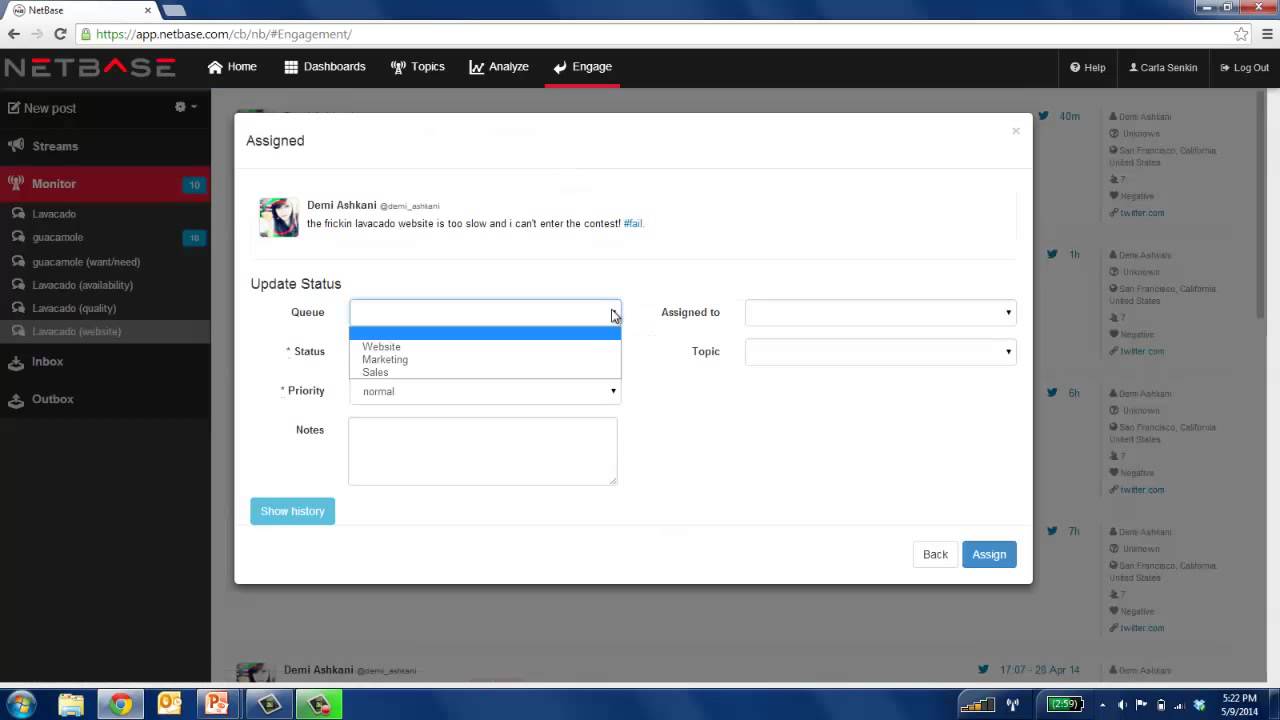Screen dimensions: 1280x720
Task: Open a new browser tab
Action: click(x=174, y=11)
